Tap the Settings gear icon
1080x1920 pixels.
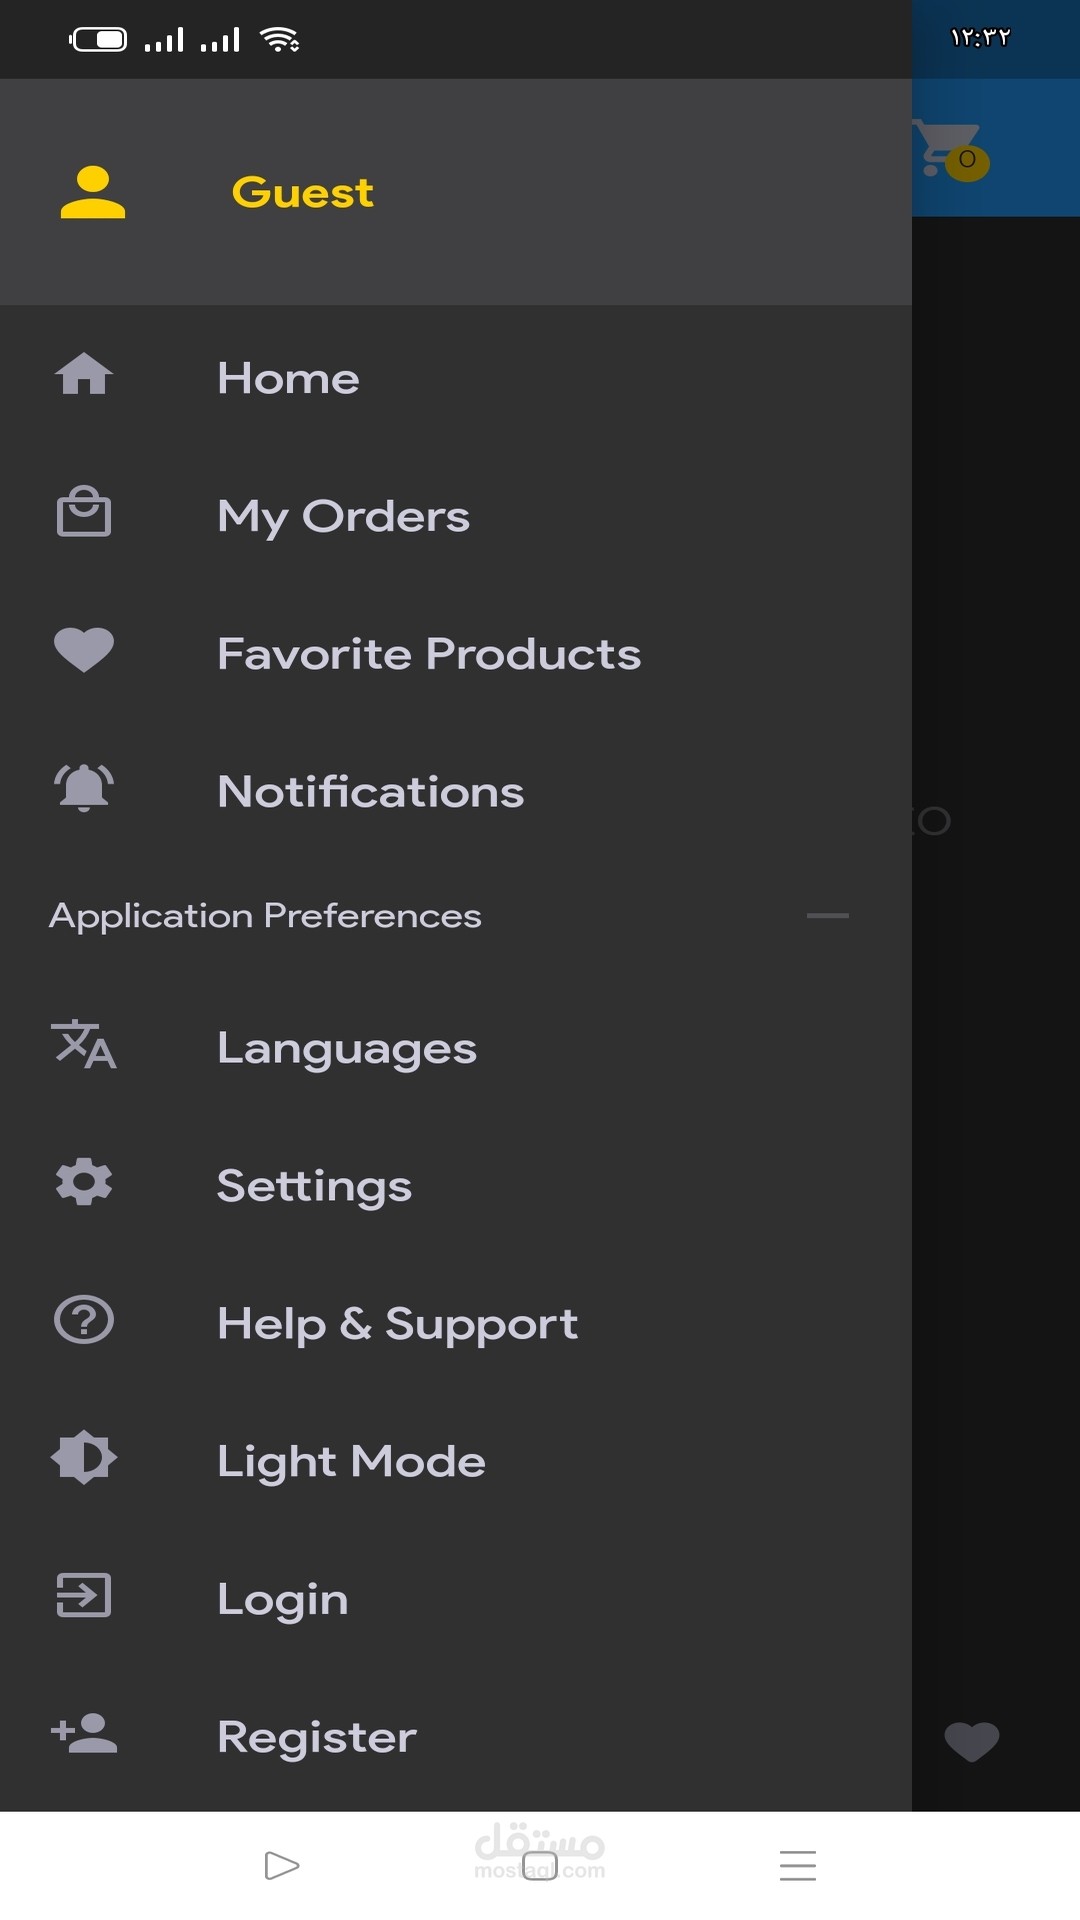(x=84, y=1183)
